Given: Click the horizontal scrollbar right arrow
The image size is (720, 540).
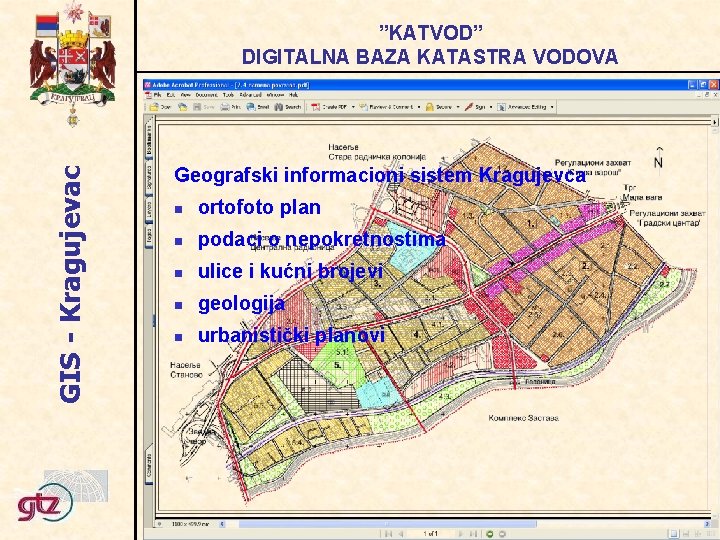Looking at the screenshot, I should [x=707, y=524].
